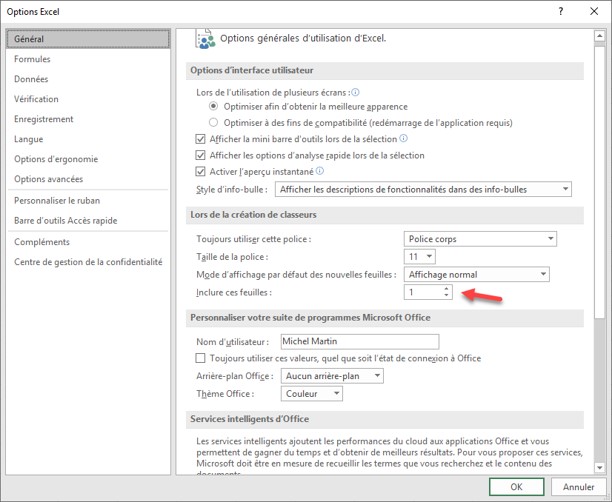Screen dimensions: 612x502
Task: Open the Langue category
Action: click(88, 139)
